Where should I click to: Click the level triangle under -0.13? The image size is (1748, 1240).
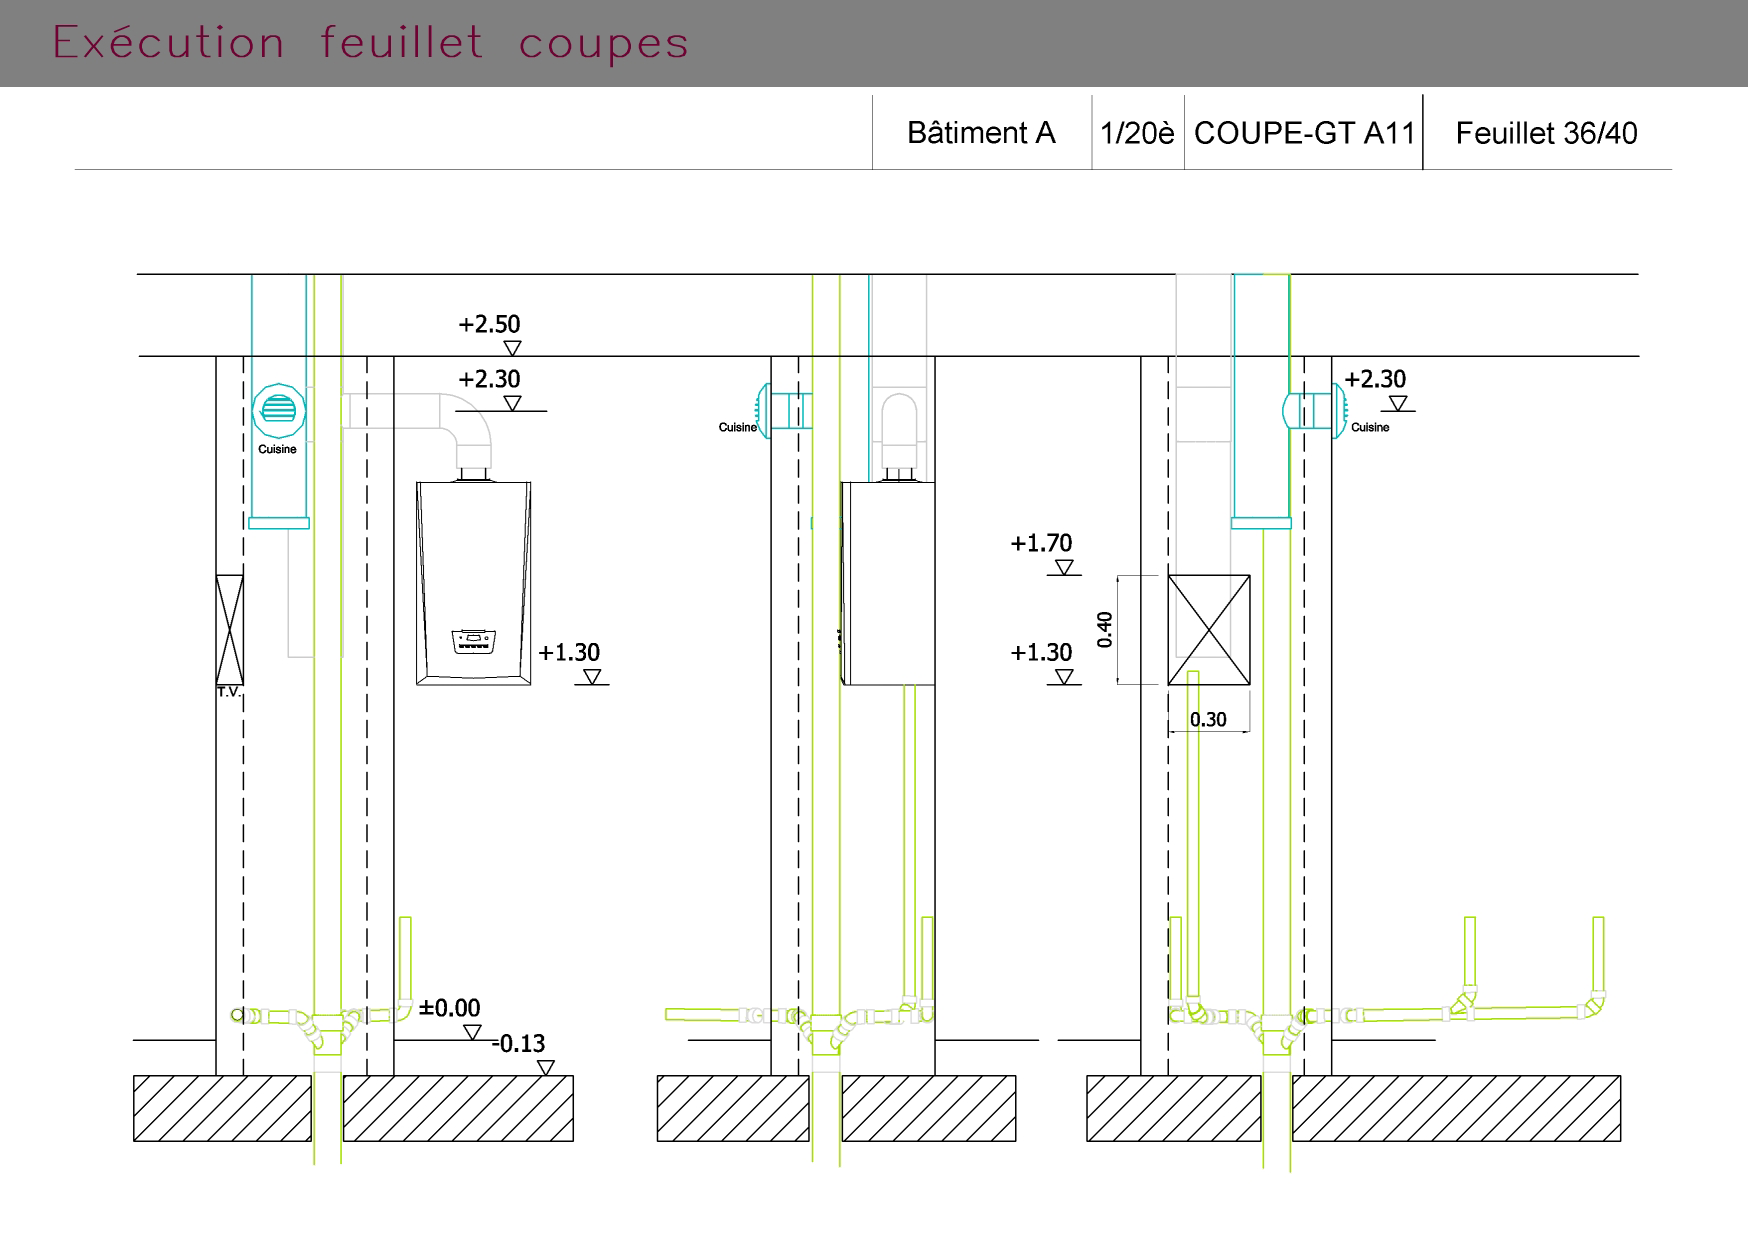pyautogui.click(x=545, y=1068)
